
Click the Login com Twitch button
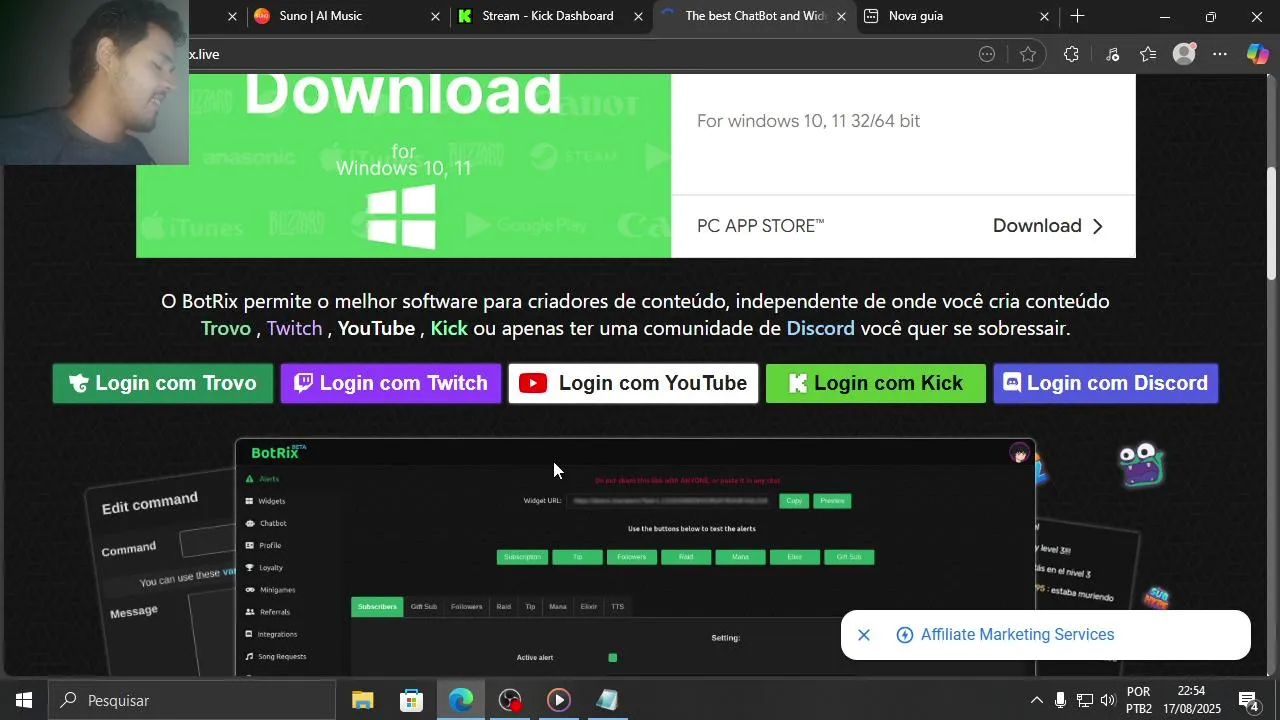coord(391,383)
